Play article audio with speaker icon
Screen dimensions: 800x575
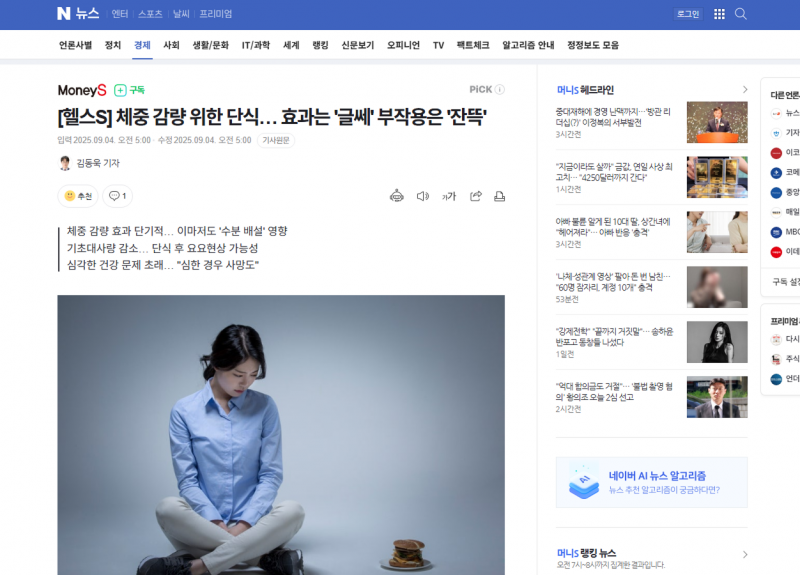(422, 196)
